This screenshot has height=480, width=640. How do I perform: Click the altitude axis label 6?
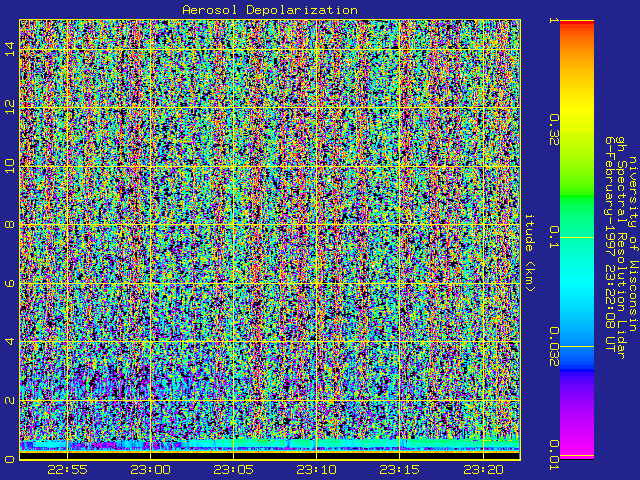tap(10, 283)
